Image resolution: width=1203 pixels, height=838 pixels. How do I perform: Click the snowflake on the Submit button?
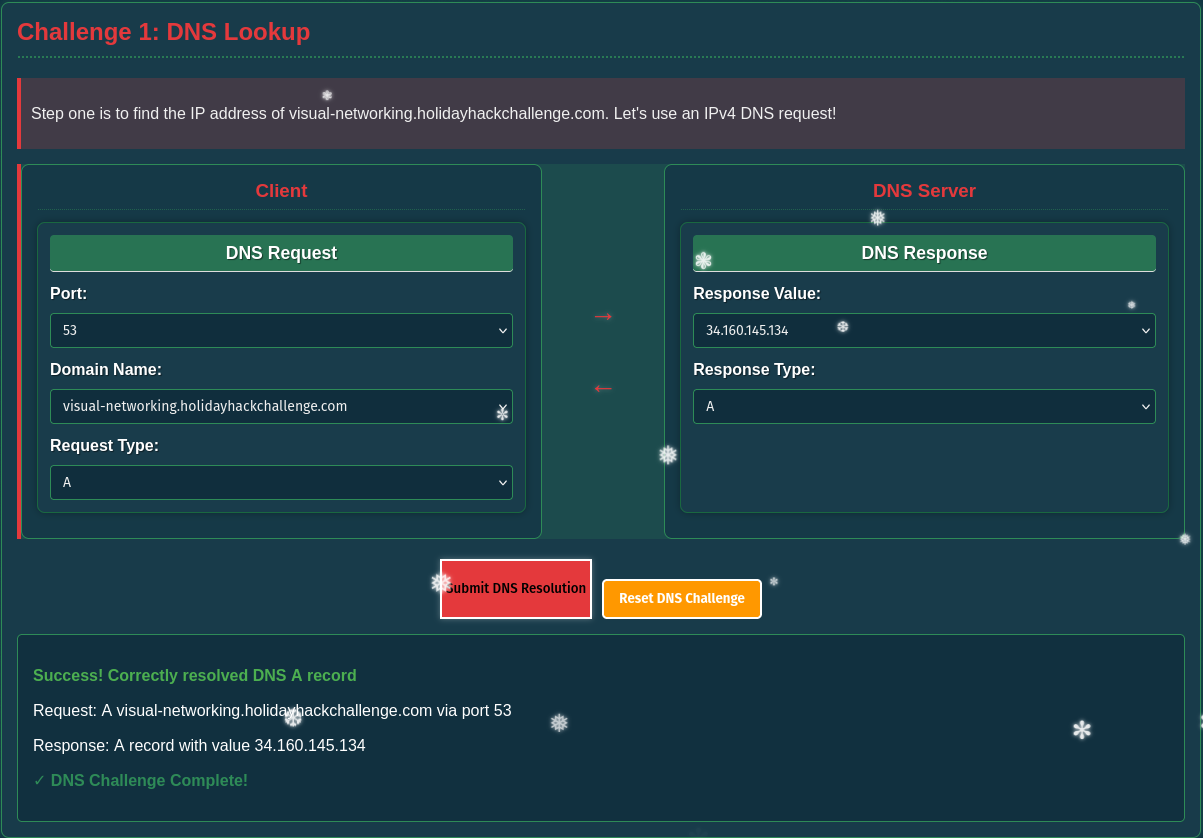tap(440, 581)
